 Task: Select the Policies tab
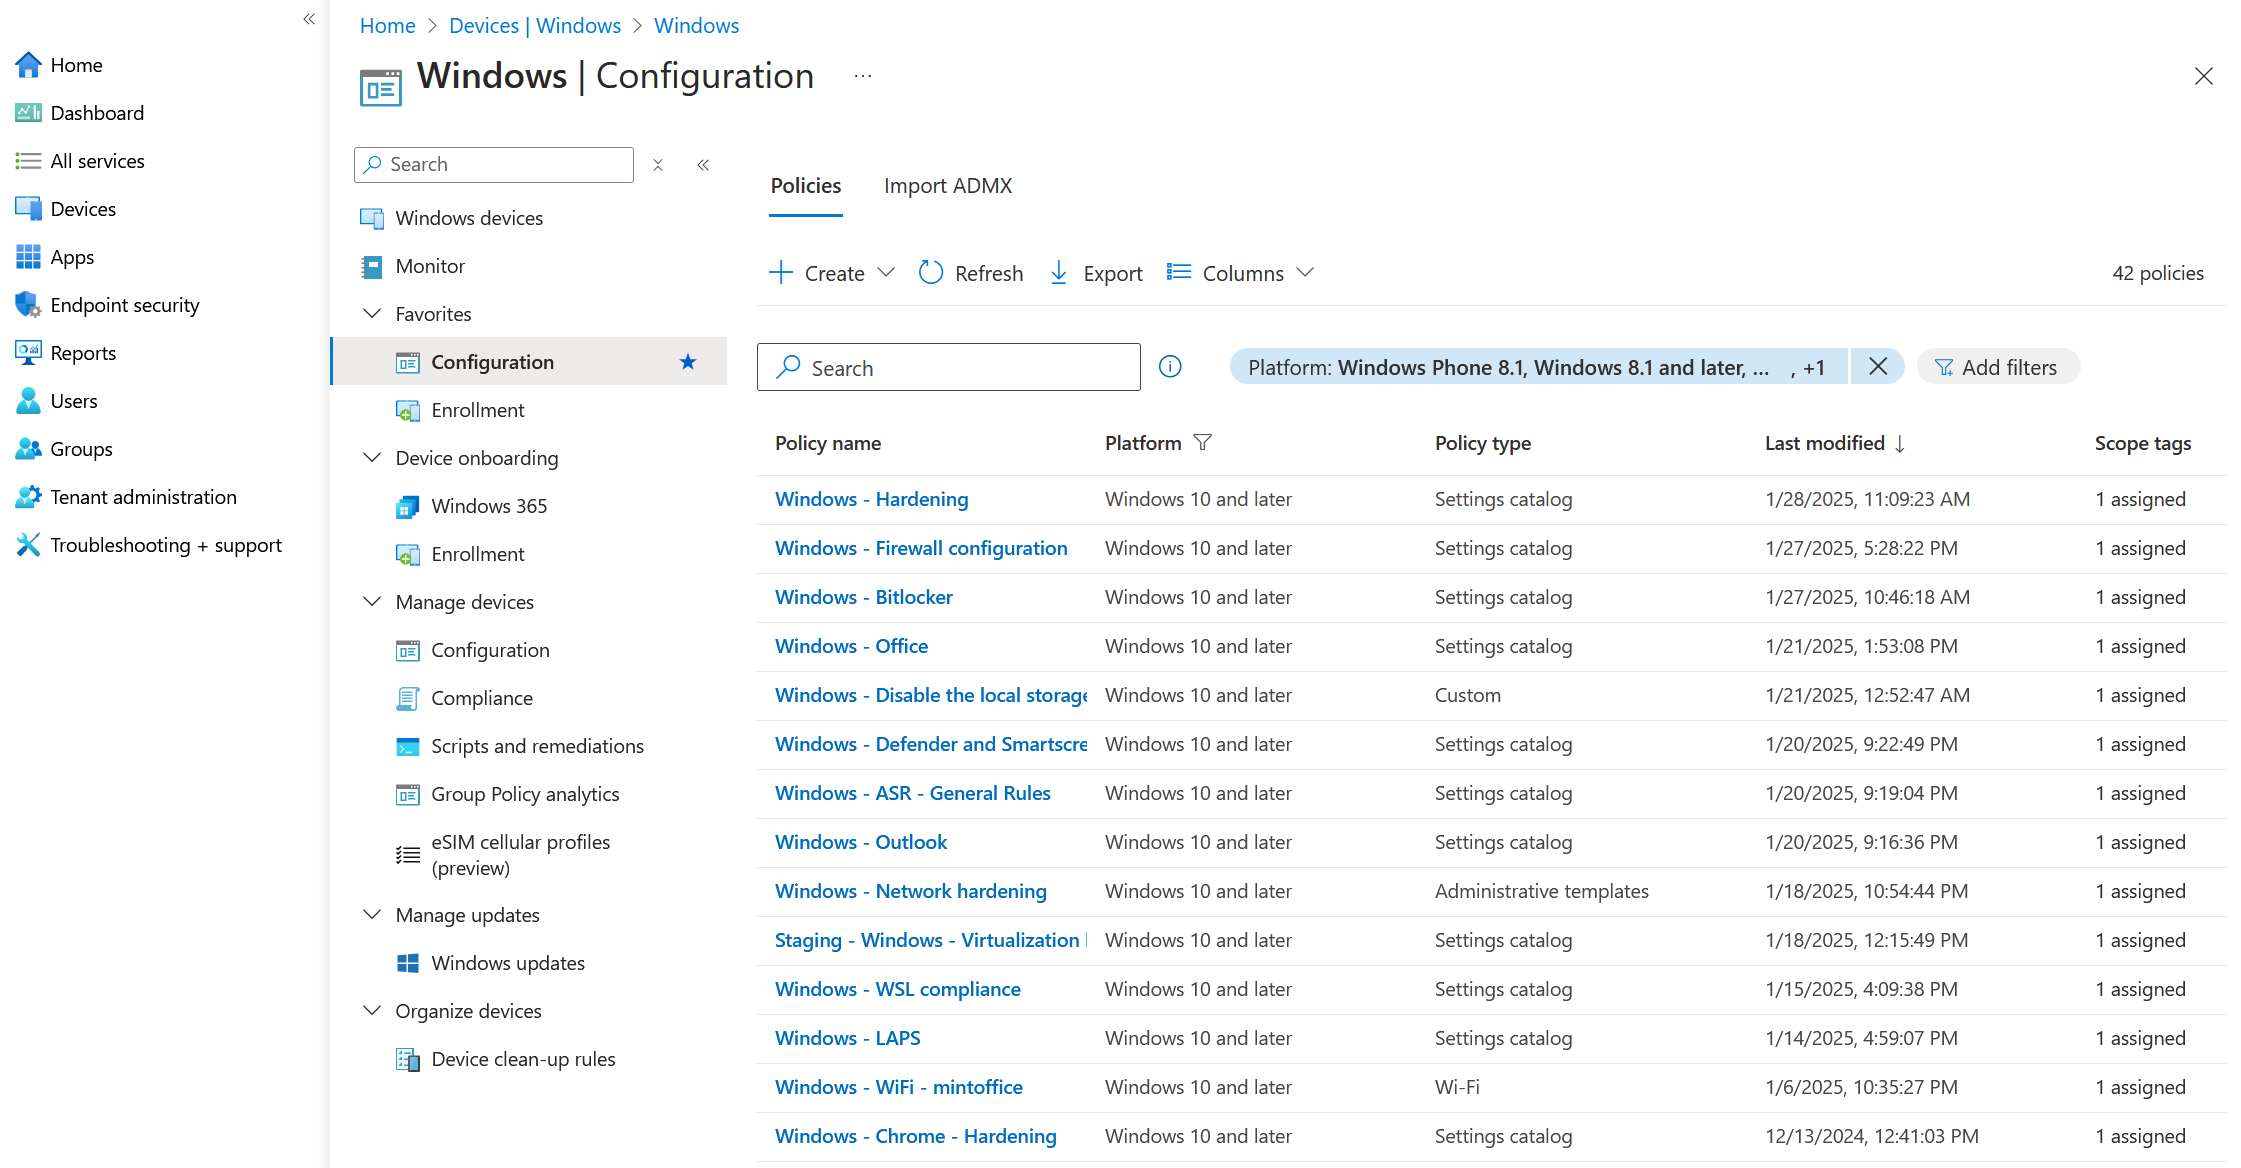tap(805, 186)
